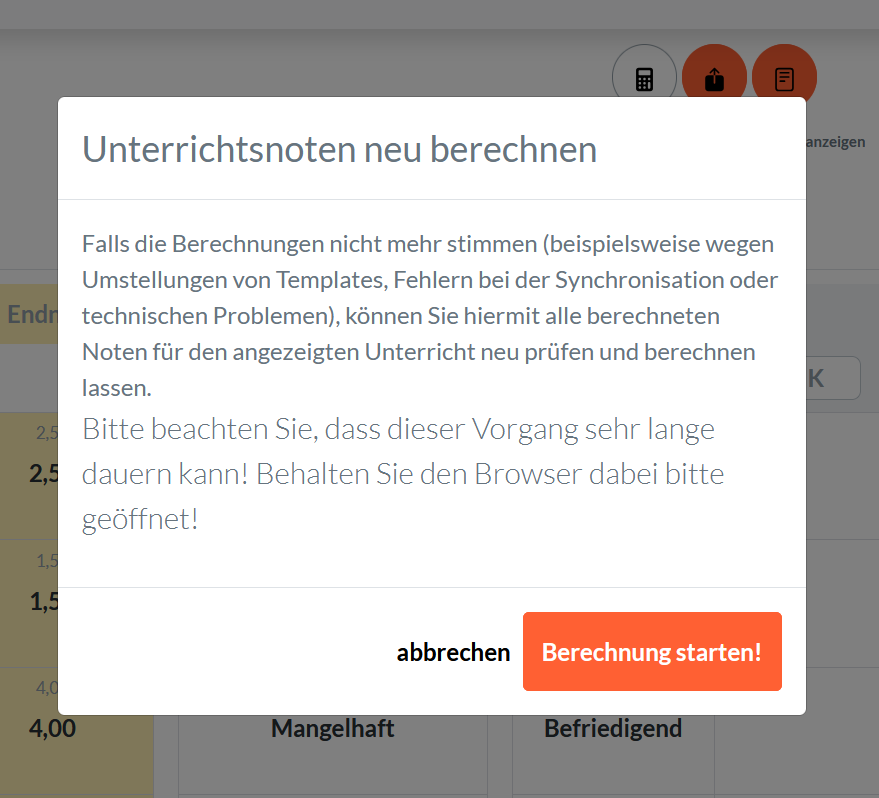Click the partially visible K button
Viewport: 879px width, 798px height.
(x=832, y=378)
